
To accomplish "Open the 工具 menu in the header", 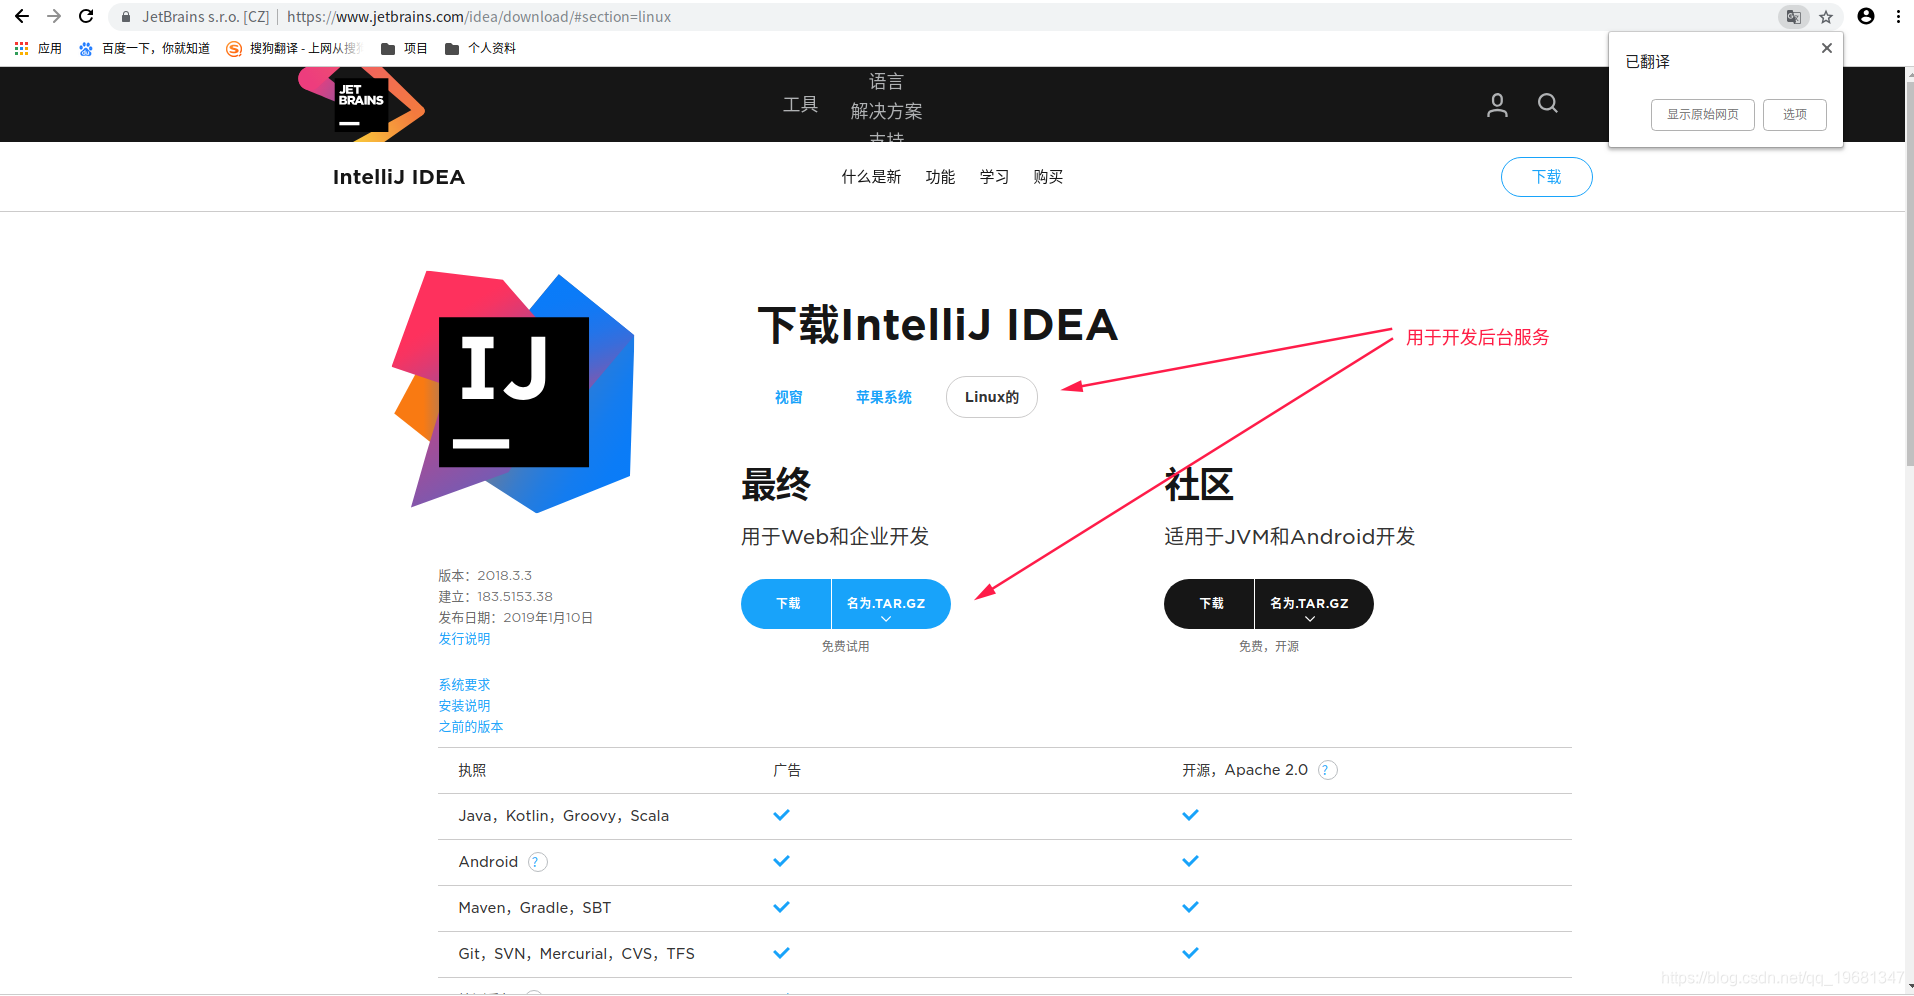I will (800, 105).
